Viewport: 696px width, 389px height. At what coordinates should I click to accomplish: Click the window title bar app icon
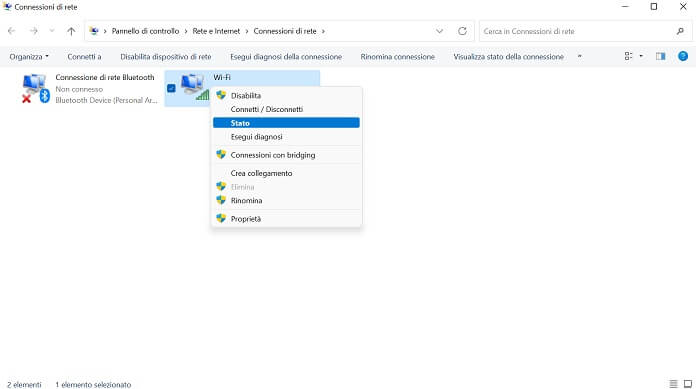[7, 7]
